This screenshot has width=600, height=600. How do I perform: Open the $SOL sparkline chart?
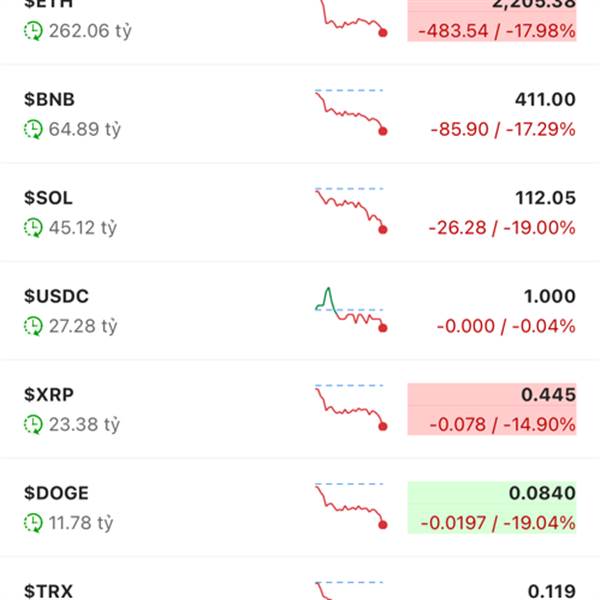pyautogui.click(x=351, y=210)
